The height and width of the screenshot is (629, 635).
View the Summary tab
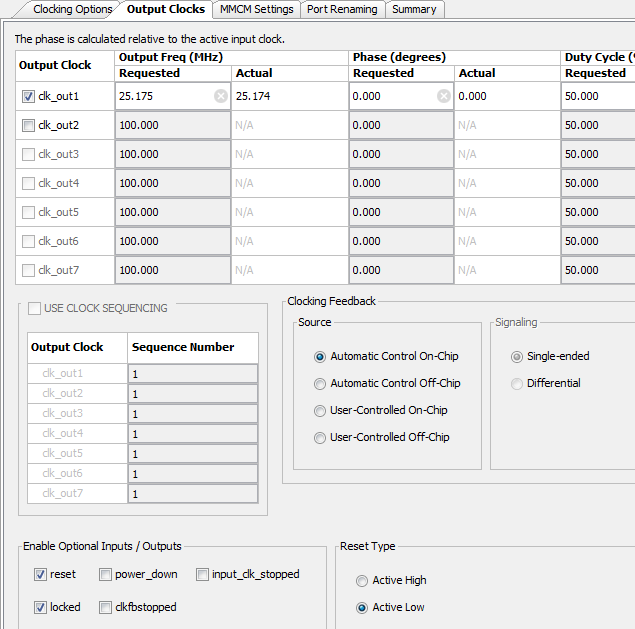coord(414,9)
